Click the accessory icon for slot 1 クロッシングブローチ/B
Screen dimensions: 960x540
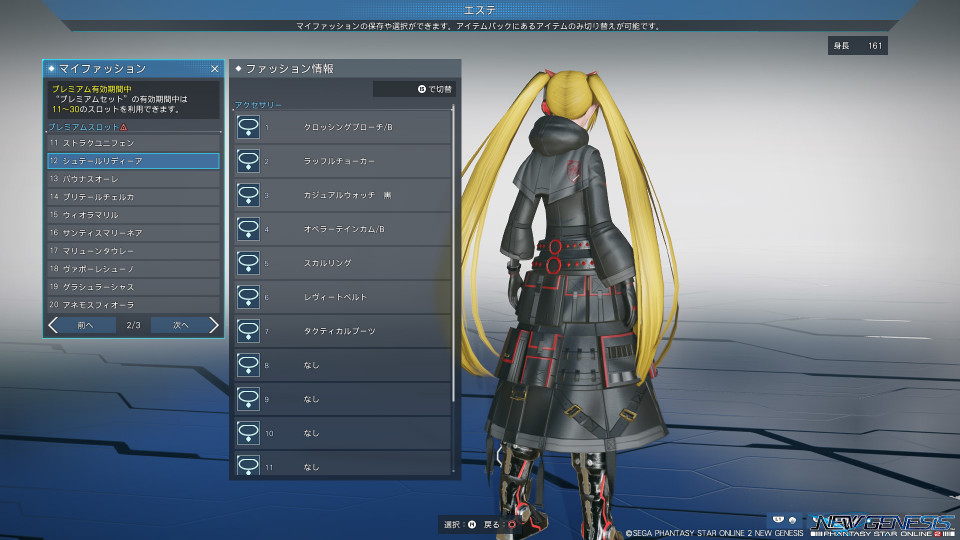(x=248, y=127)
